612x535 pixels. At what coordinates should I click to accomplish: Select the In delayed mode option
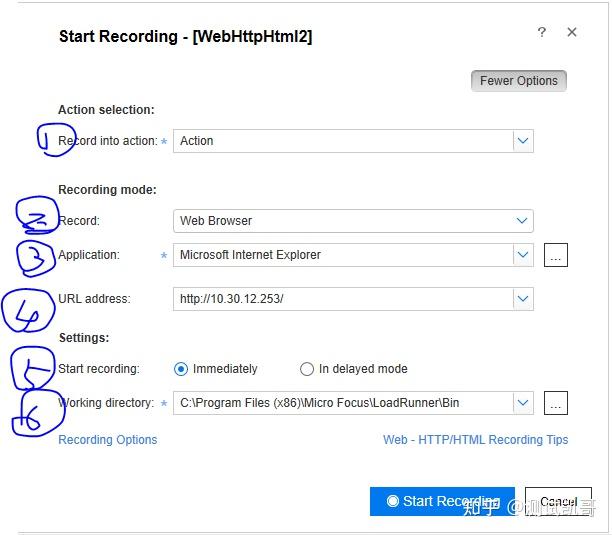pos(307,369)
